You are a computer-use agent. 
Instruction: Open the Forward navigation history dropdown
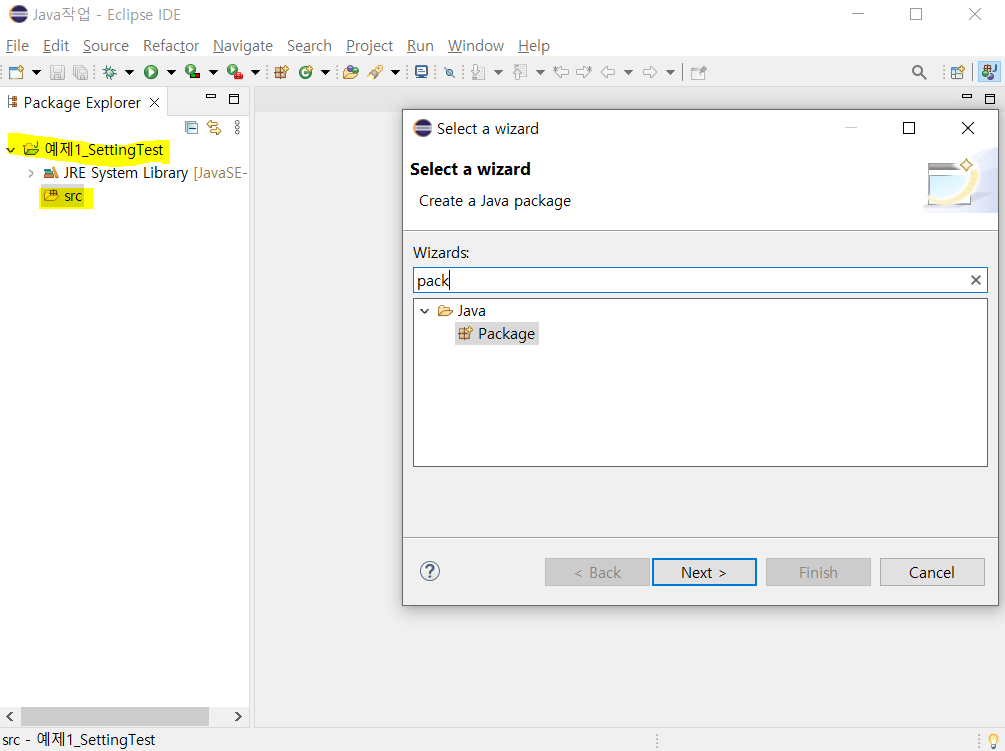670,72
